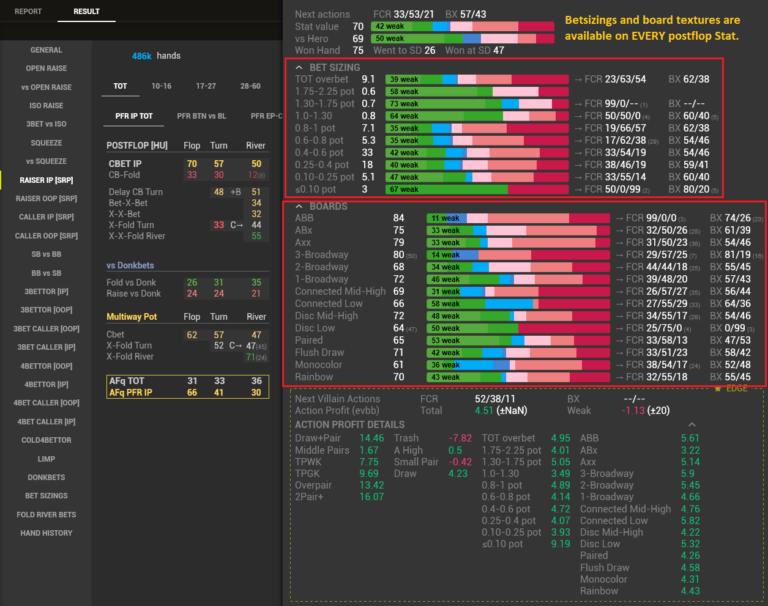Select OPEN RAISE in the sidebar
Viewport: 768px width, 606px height.
pos(46,68)
